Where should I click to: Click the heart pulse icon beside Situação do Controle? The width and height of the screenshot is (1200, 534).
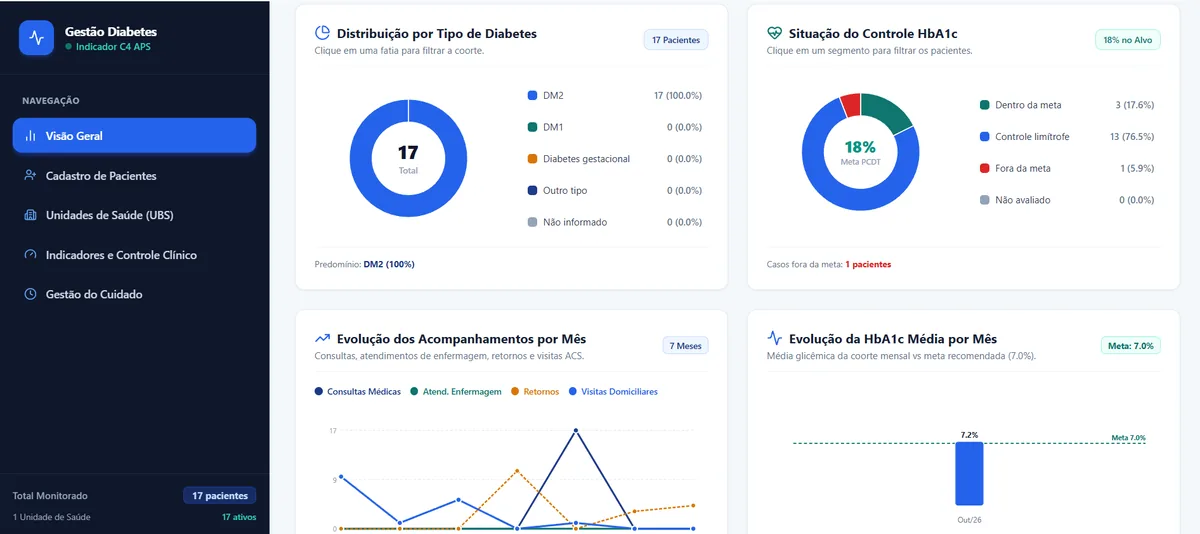pos(775,34)
